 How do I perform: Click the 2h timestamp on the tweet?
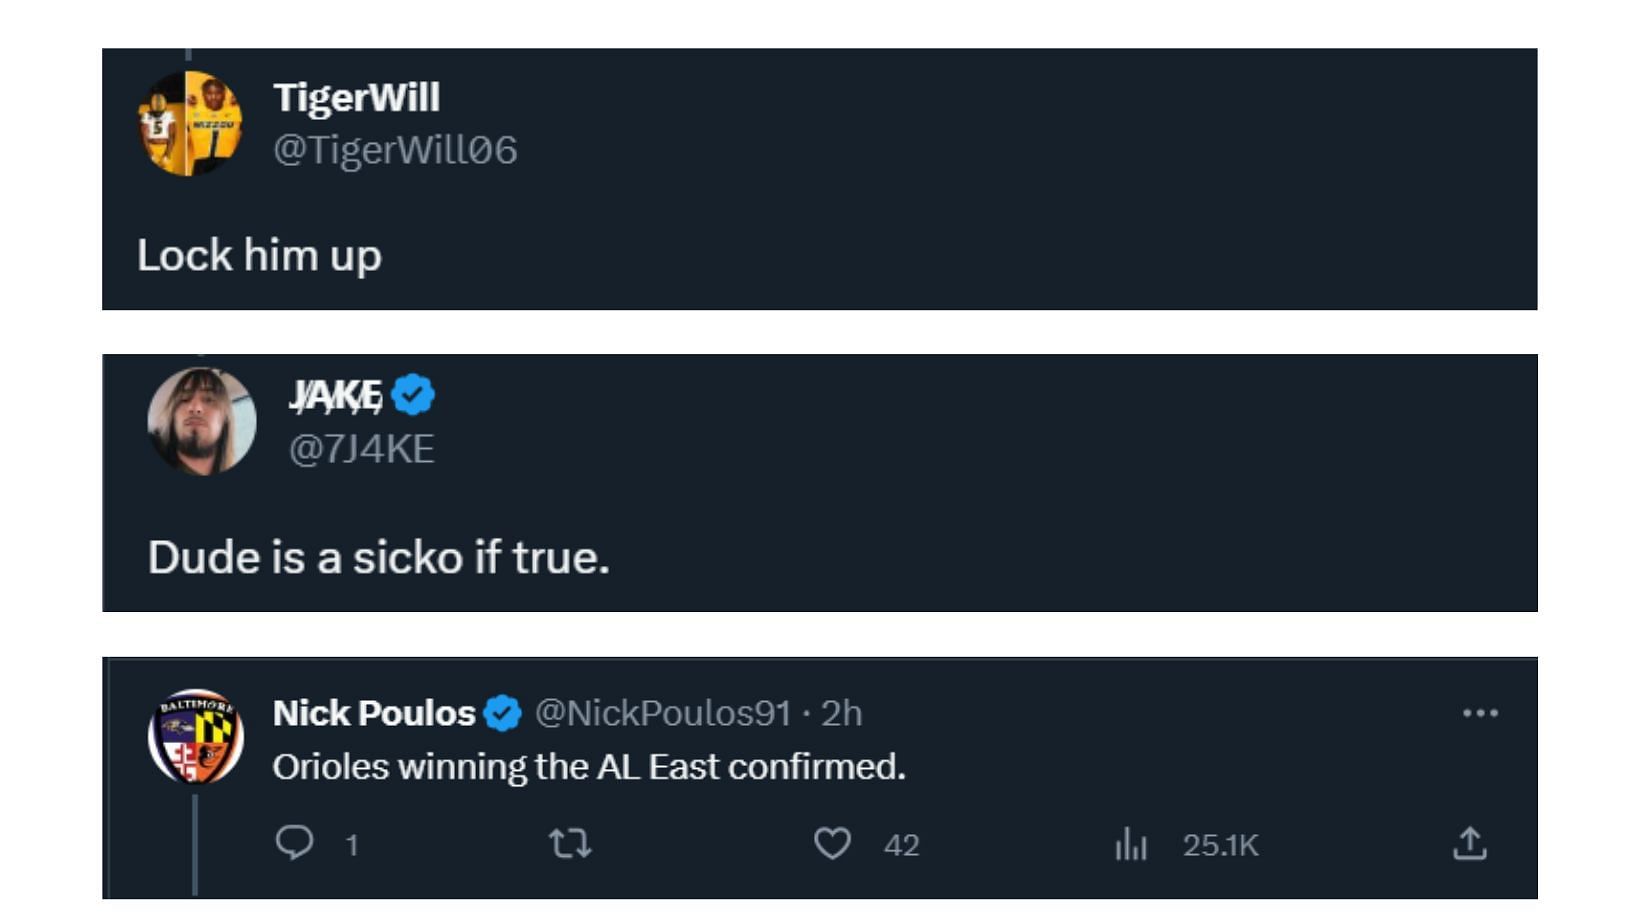(841, 713)
